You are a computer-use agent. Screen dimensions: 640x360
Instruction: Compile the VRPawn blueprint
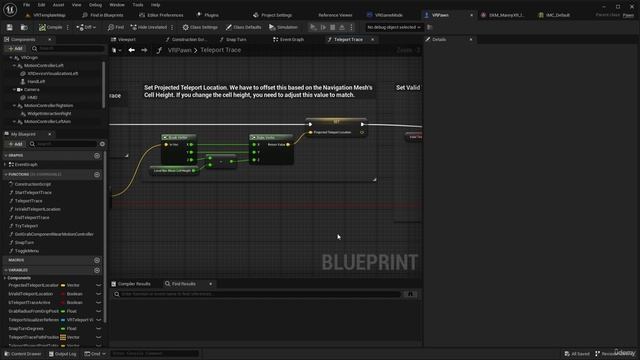(51, 27)
